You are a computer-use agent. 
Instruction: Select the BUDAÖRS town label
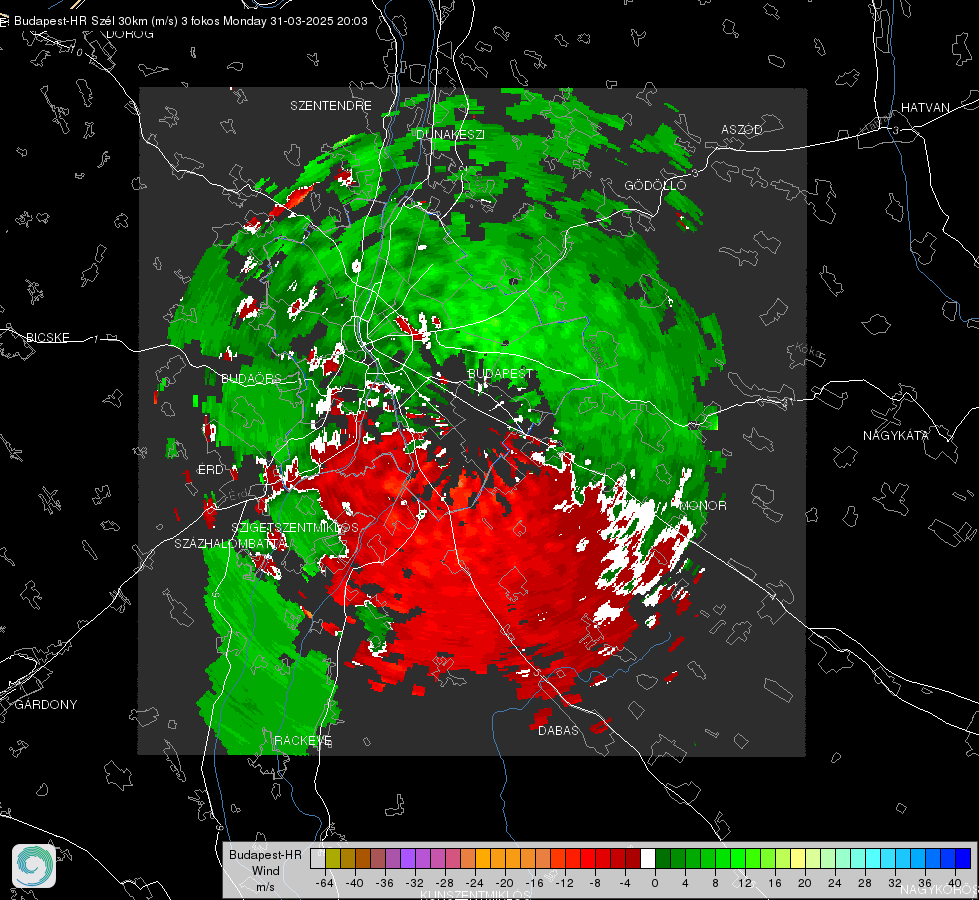coord(251,379)
